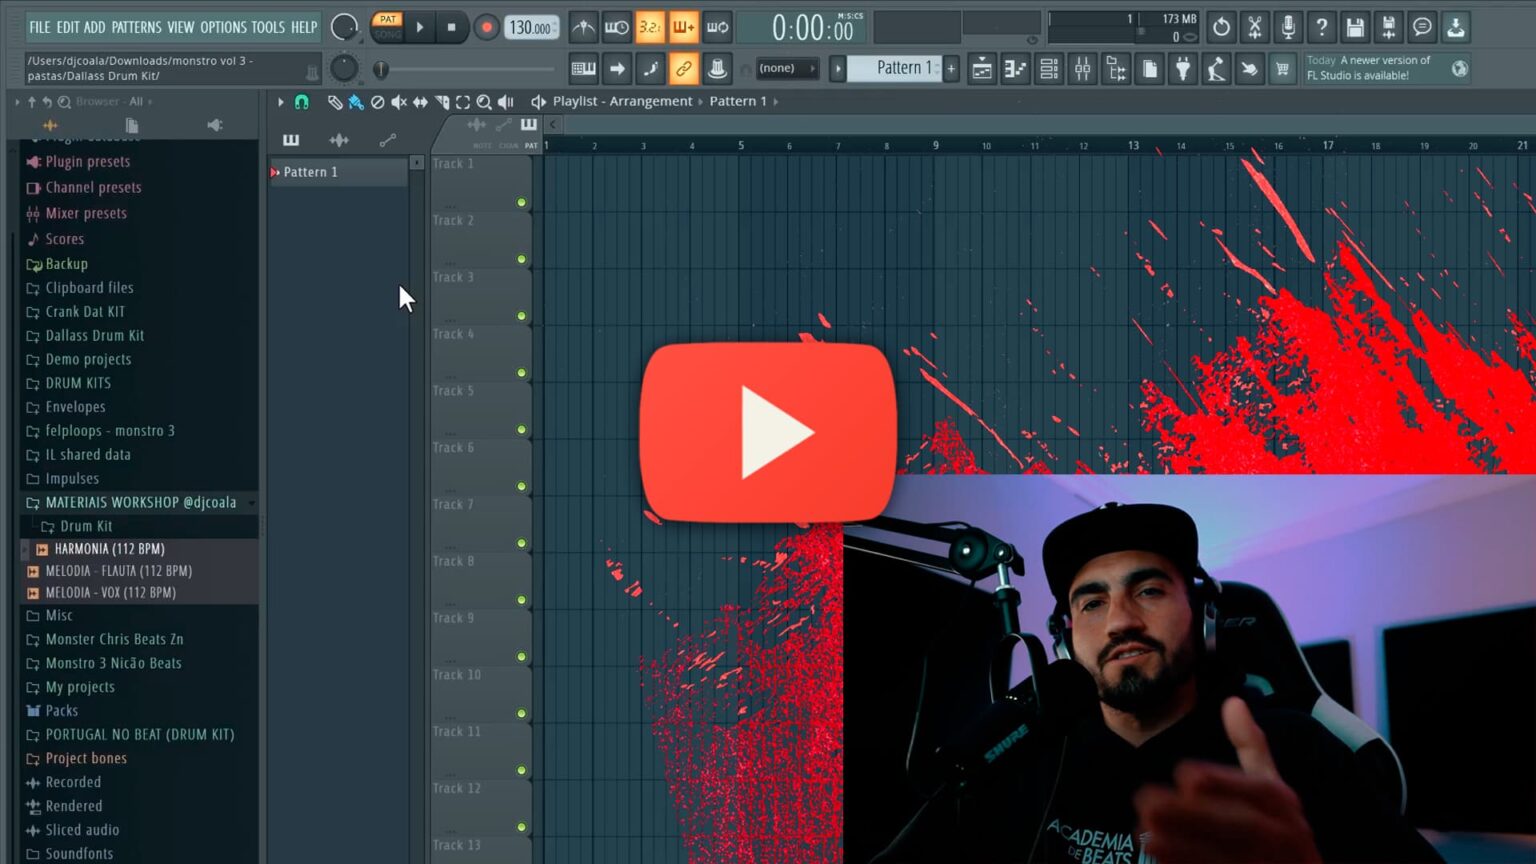Image resolution: width=1536 pixels, height=864 pixels.
Task: Save the current project
Action: (1354, 27)
